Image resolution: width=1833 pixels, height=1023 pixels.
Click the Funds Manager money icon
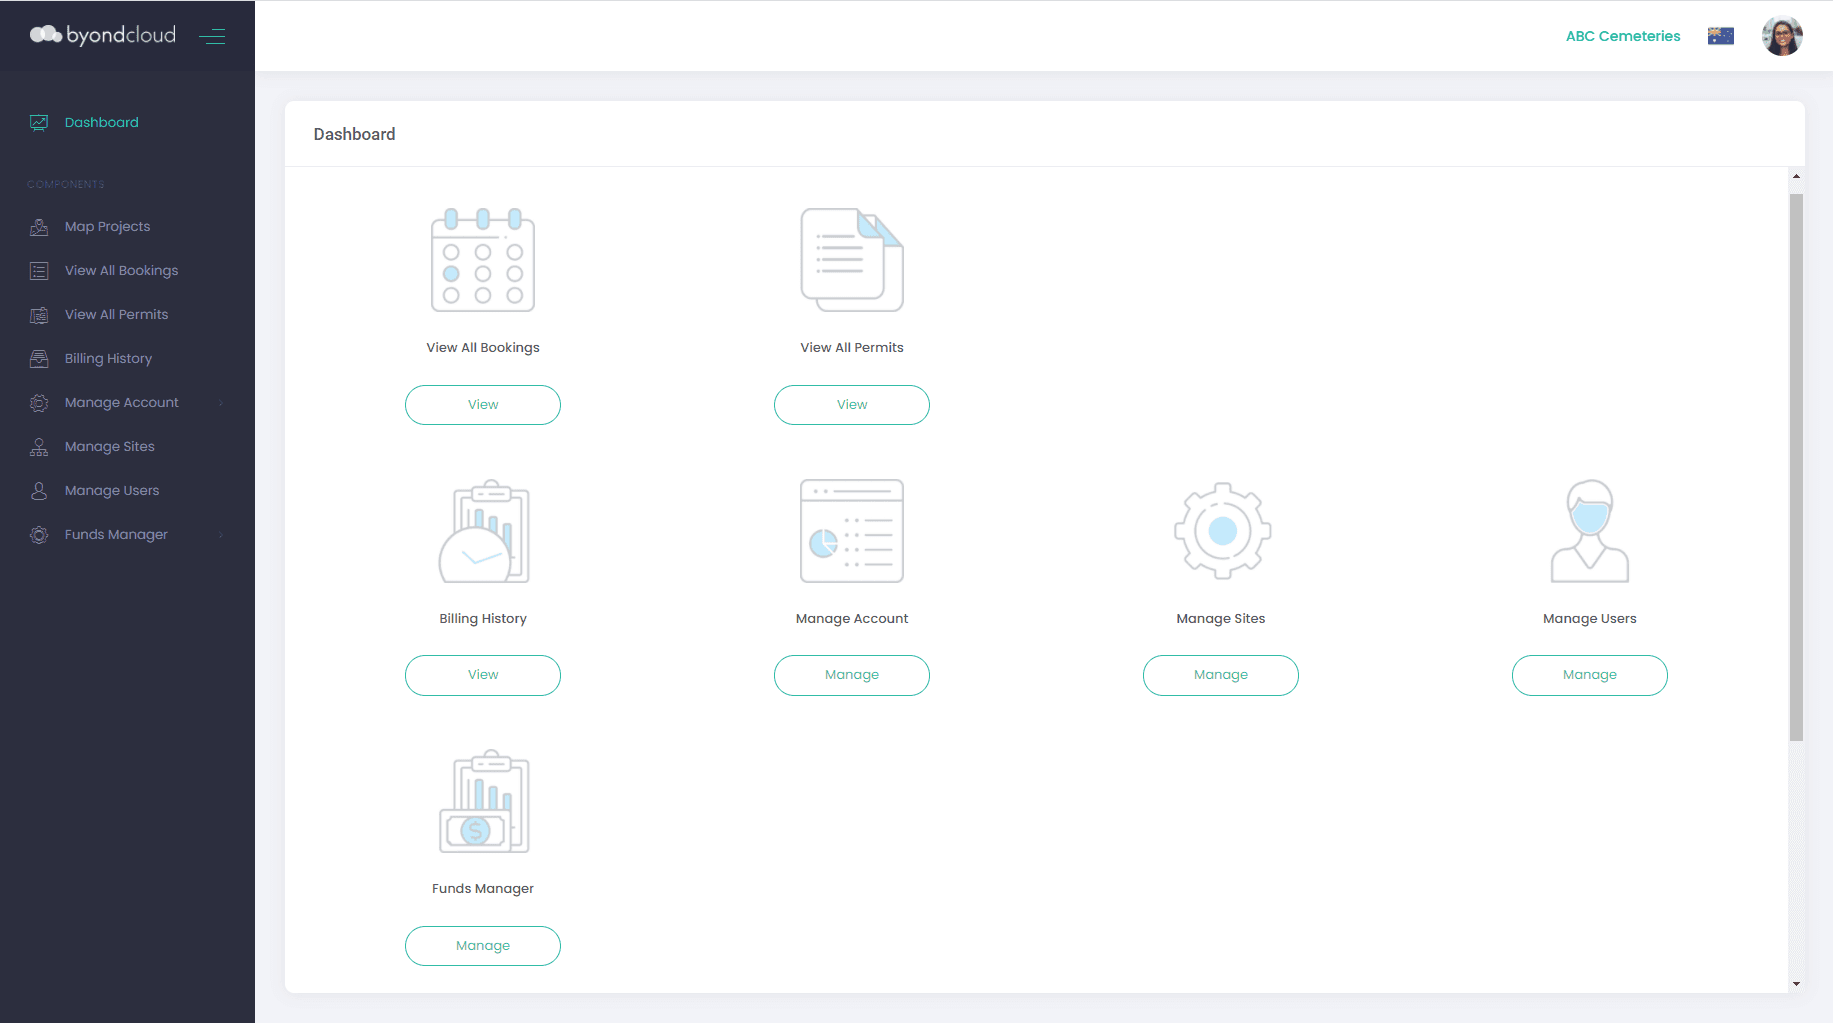click(x=483, y=801)
